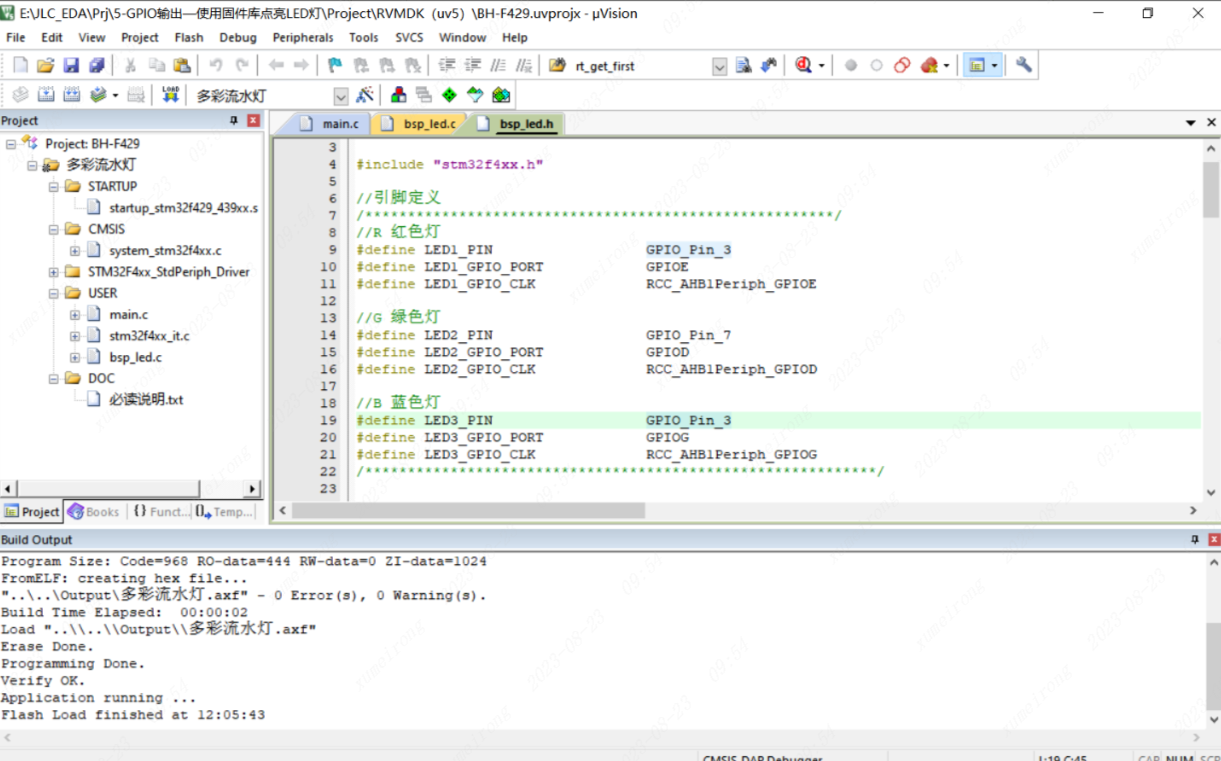The height and width of the screenshot is (761, 1221).
Task: Open the target selection dropdown 多彩流水灯
Action: (340, 96)
